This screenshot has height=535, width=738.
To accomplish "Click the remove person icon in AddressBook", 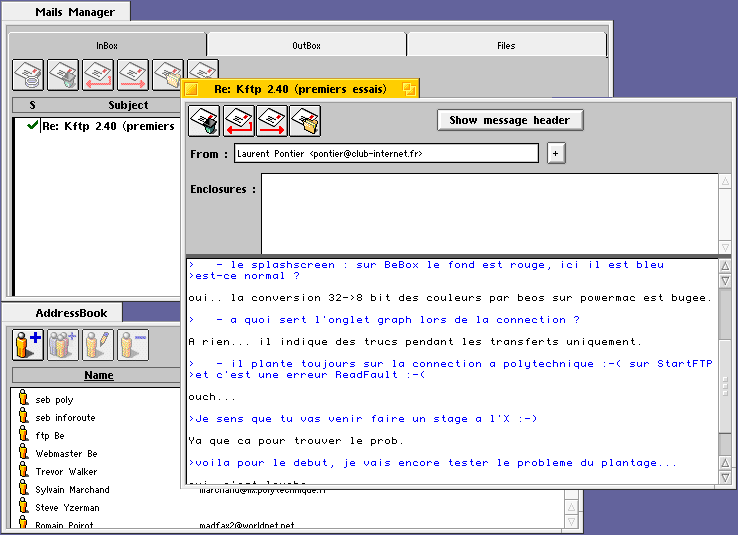I will tap(133, 345).
